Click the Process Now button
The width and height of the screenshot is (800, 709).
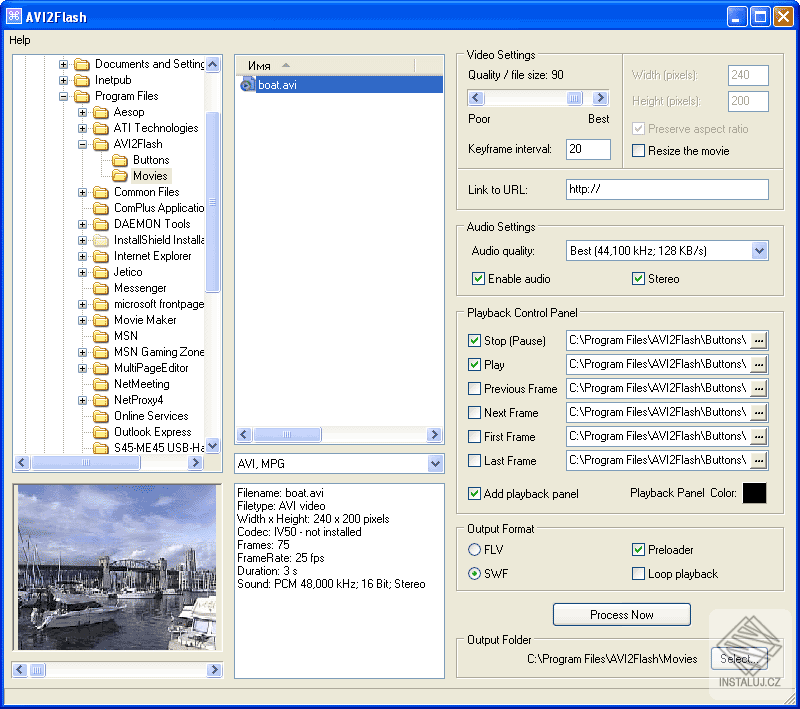(621, 615)
